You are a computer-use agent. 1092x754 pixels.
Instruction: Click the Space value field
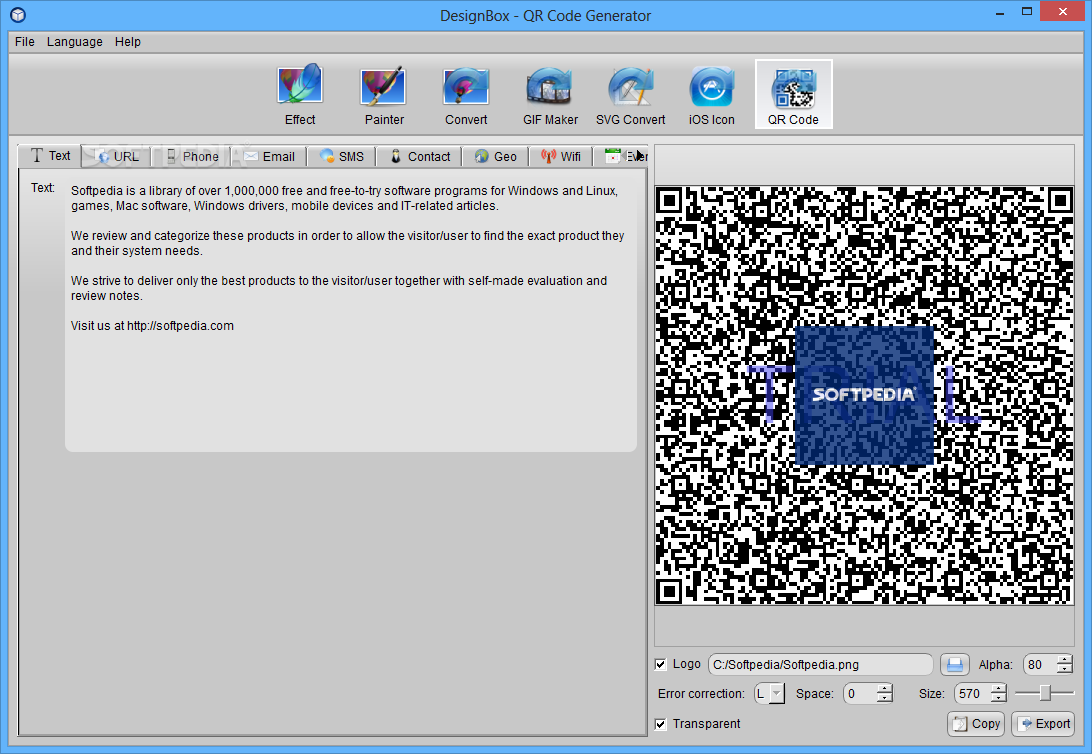[x=860, y=694]
